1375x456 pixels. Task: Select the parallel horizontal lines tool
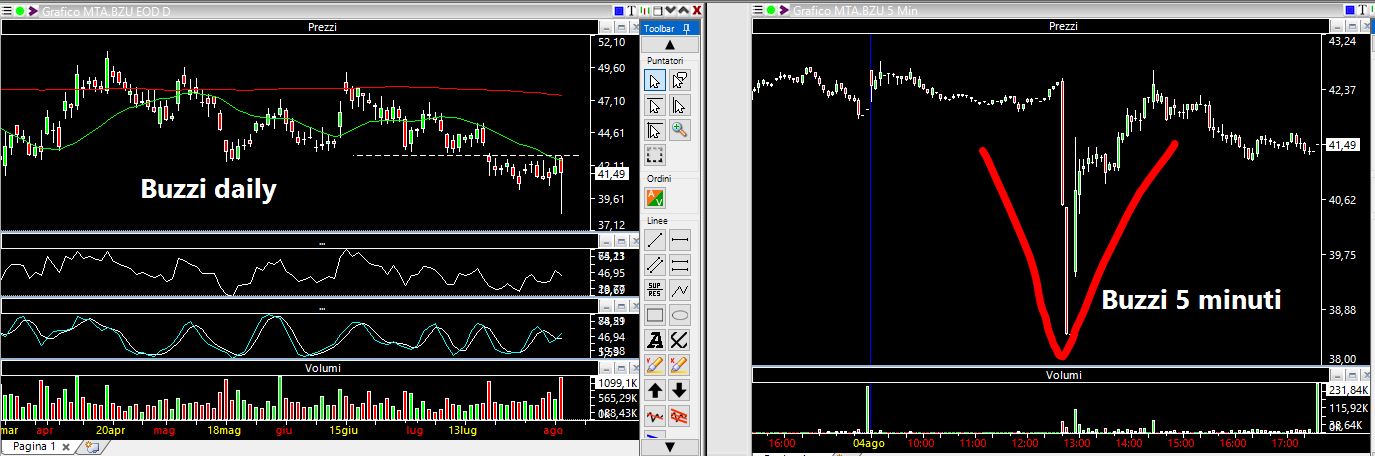(x=680, y=265)
